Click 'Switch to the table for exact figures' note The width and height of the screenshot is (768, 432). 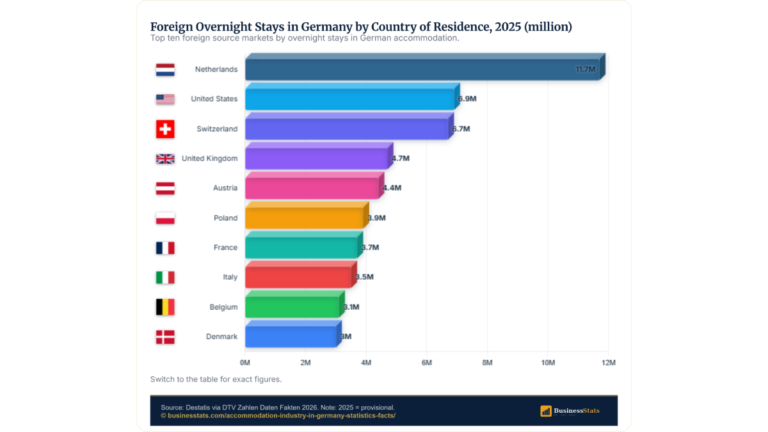pyautogui.click(x=216, y=379)
